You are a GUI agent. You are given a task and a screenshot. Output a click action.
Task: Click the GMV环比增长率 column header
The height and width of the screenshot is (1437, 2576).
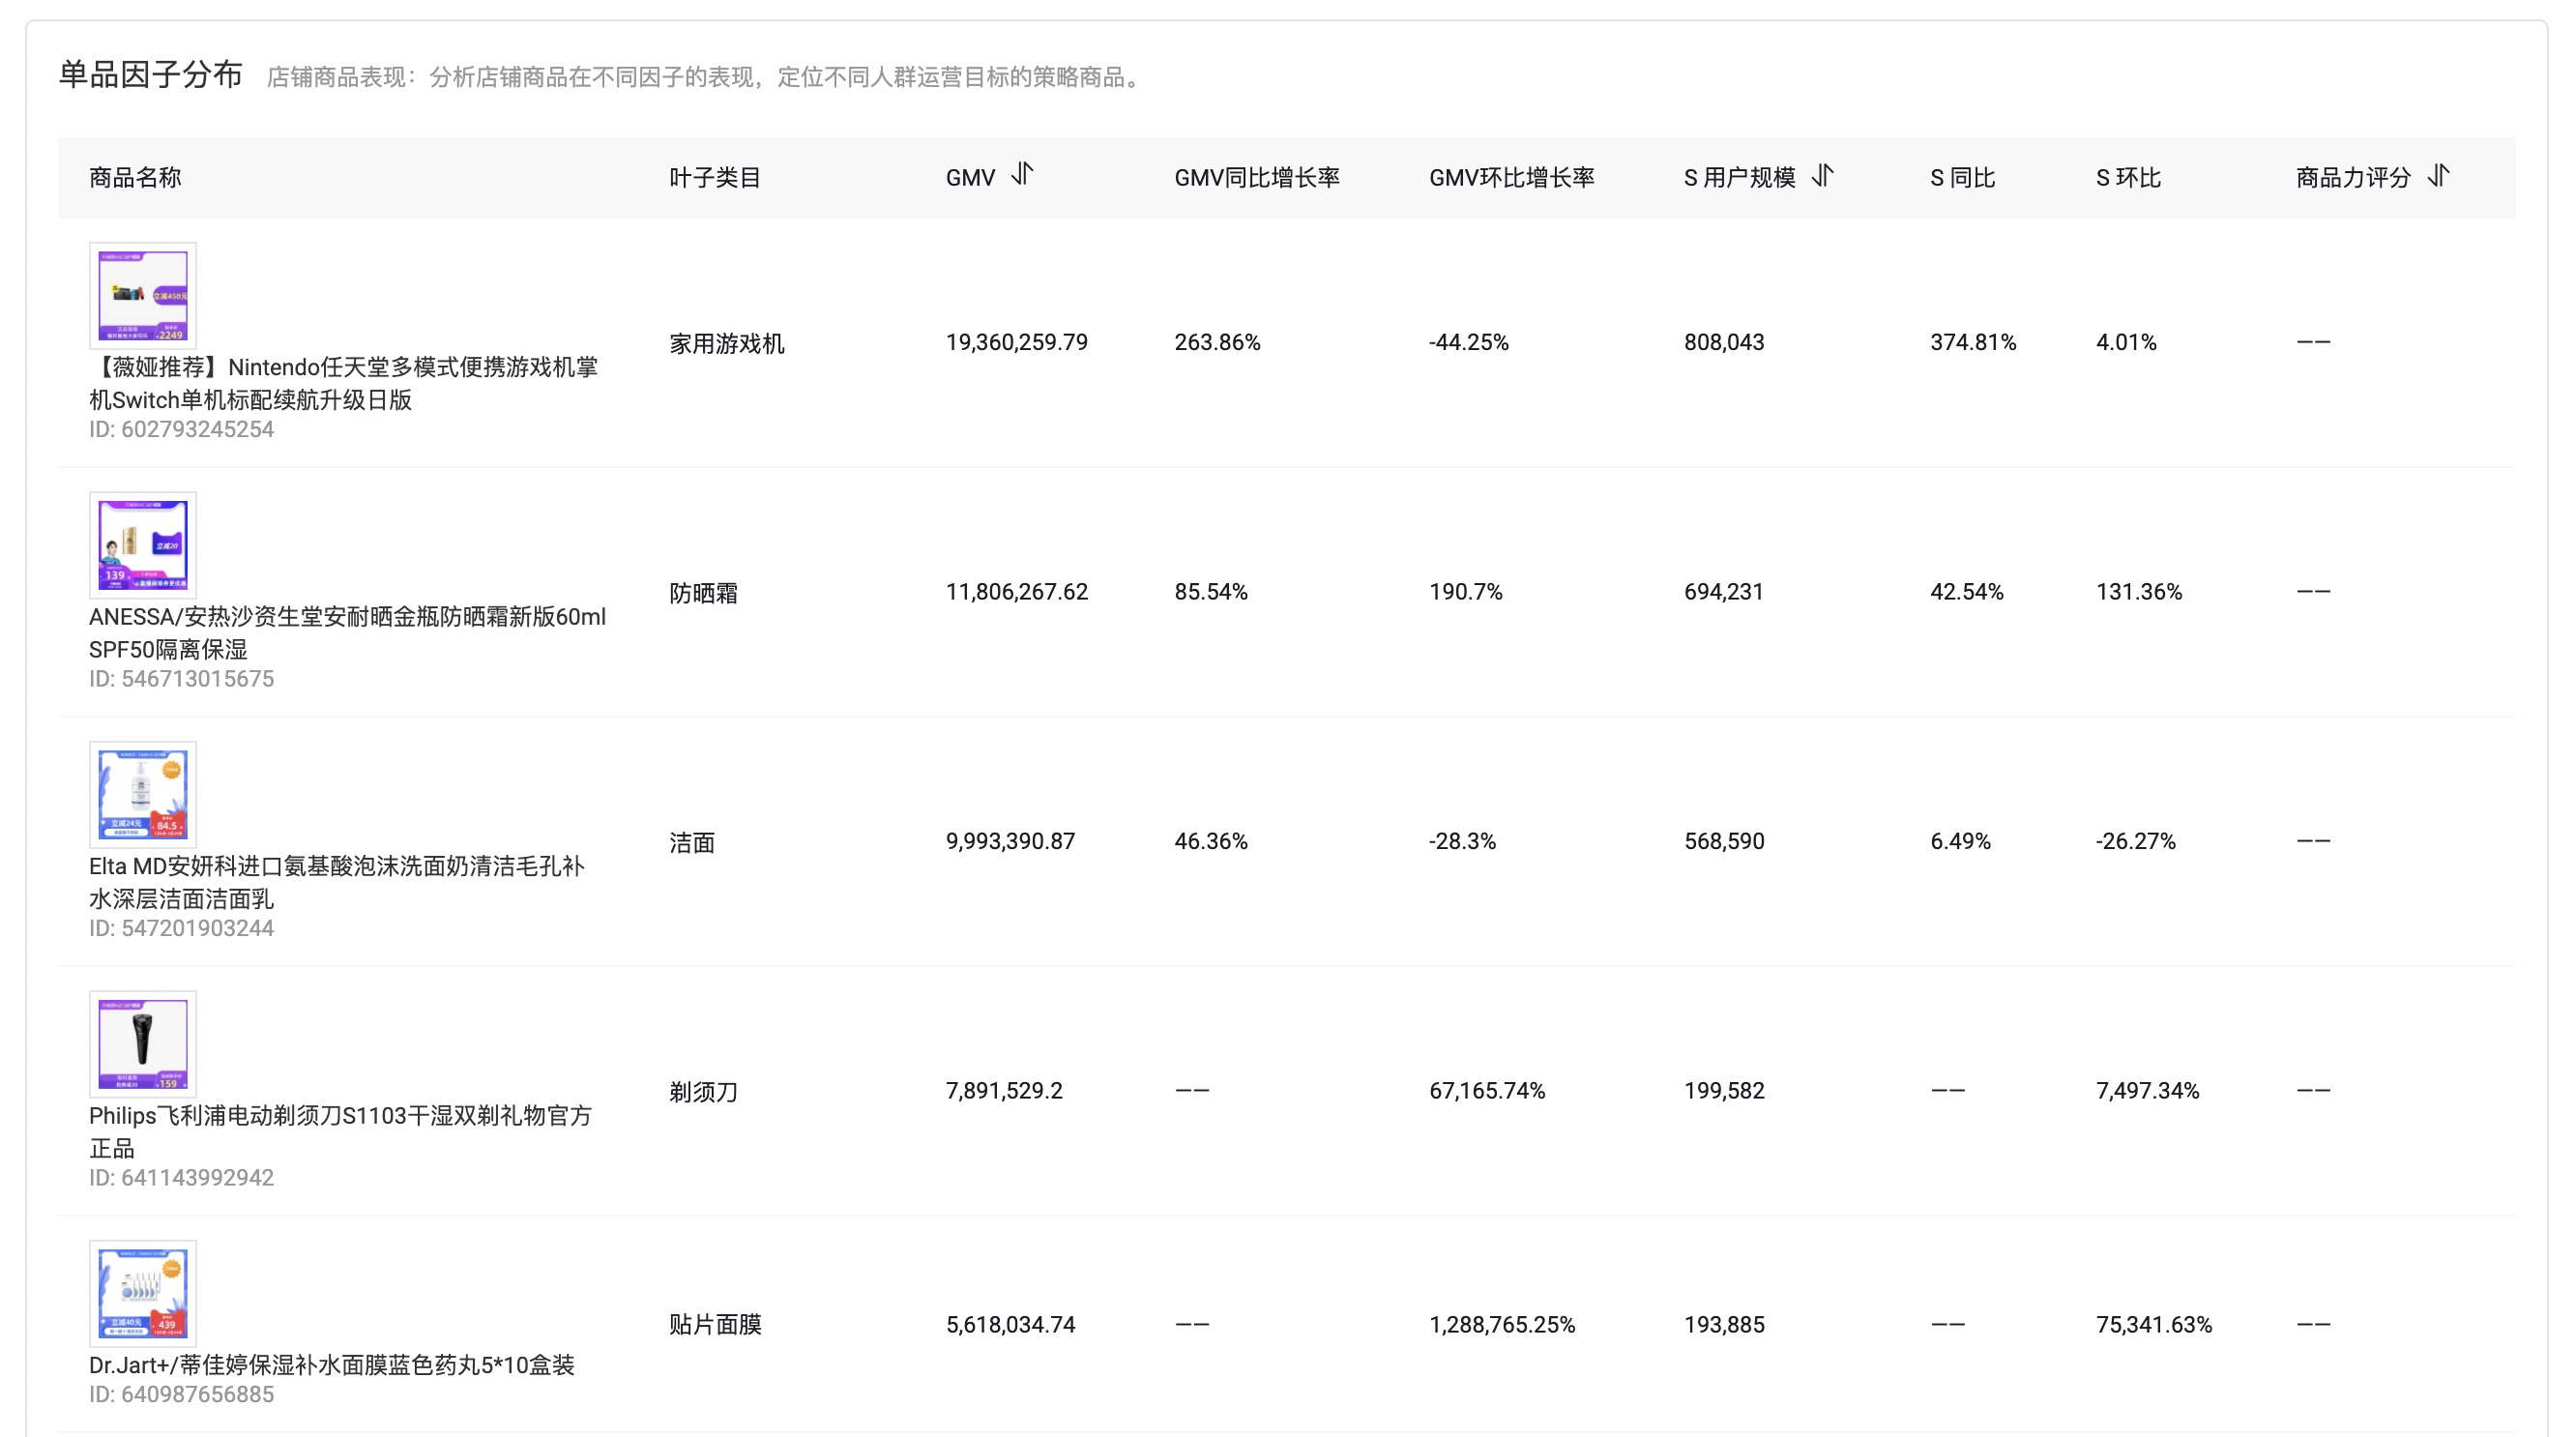click(x=1511, y=178)
